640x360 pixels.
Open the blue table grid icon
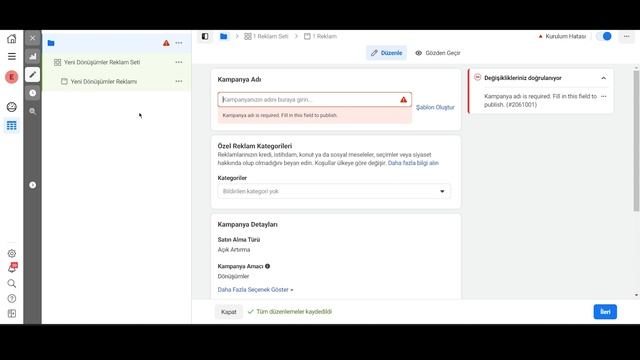(11, 125)
